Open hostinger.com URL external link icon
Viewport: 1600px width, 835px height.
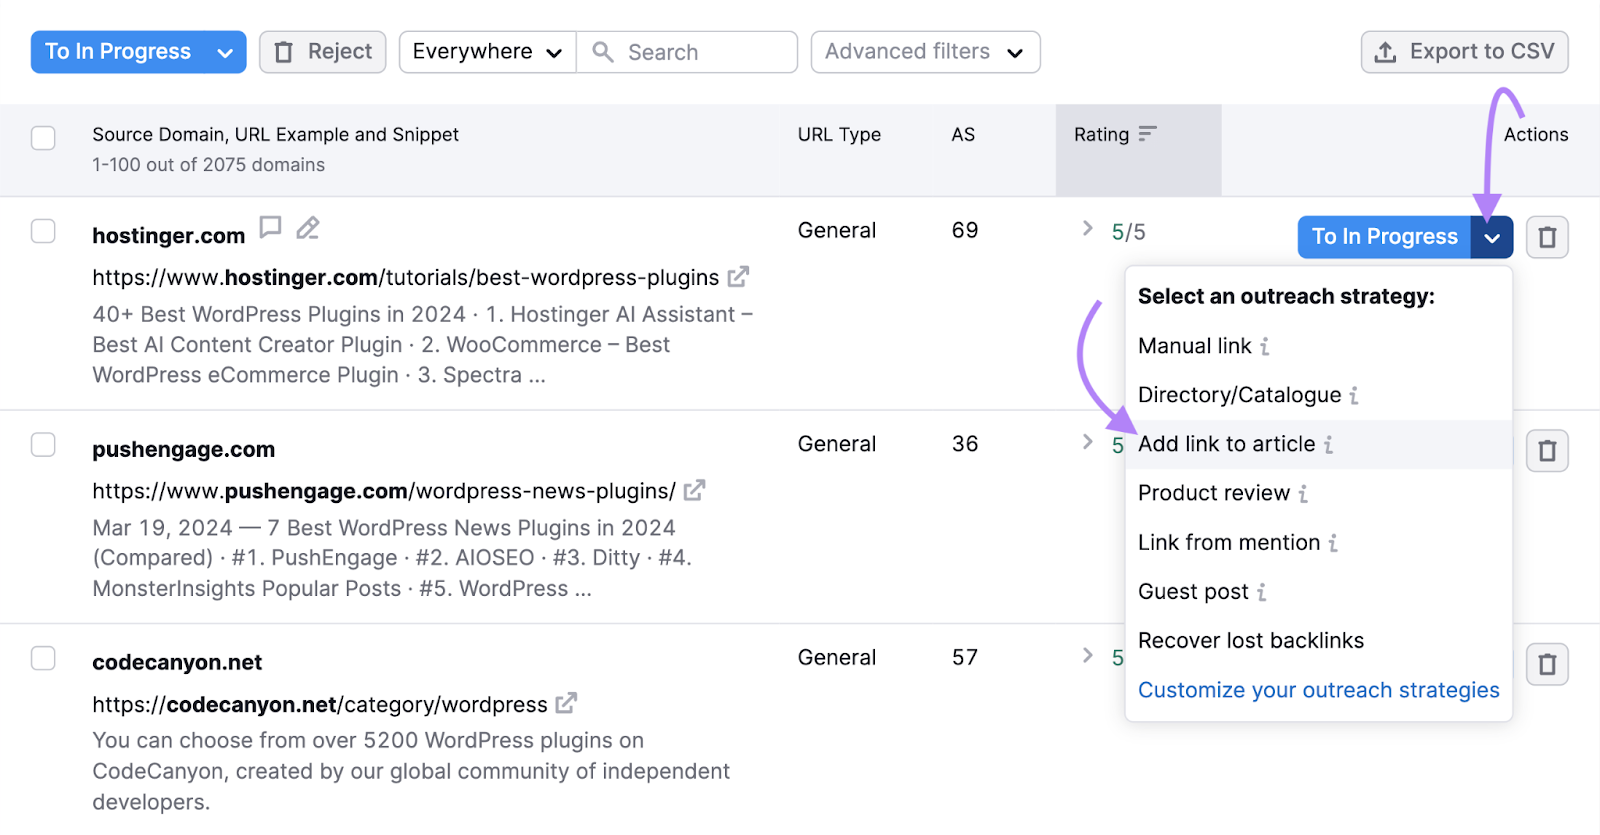pos(738,277)
